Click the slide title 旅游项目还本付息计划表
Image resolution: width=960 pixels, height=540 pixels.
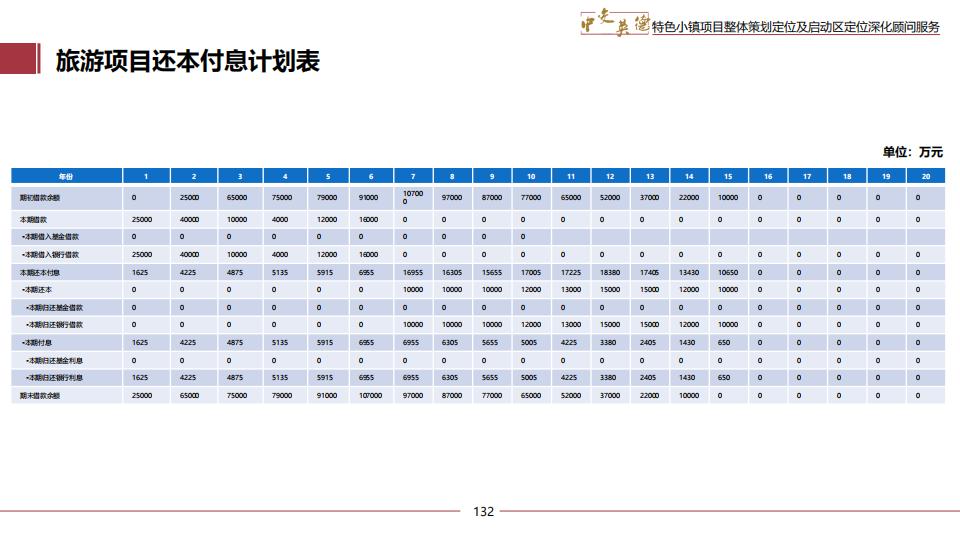click(x=187, y=61)
